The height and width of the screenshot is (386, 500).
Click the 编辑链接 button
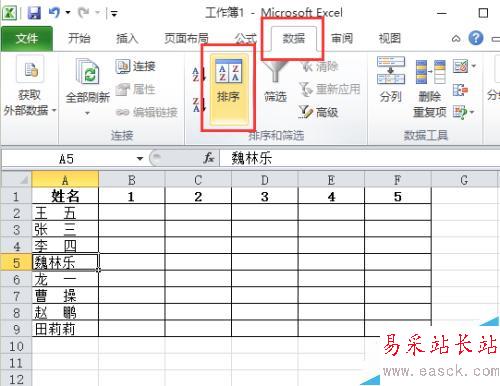tap(147, 112)
